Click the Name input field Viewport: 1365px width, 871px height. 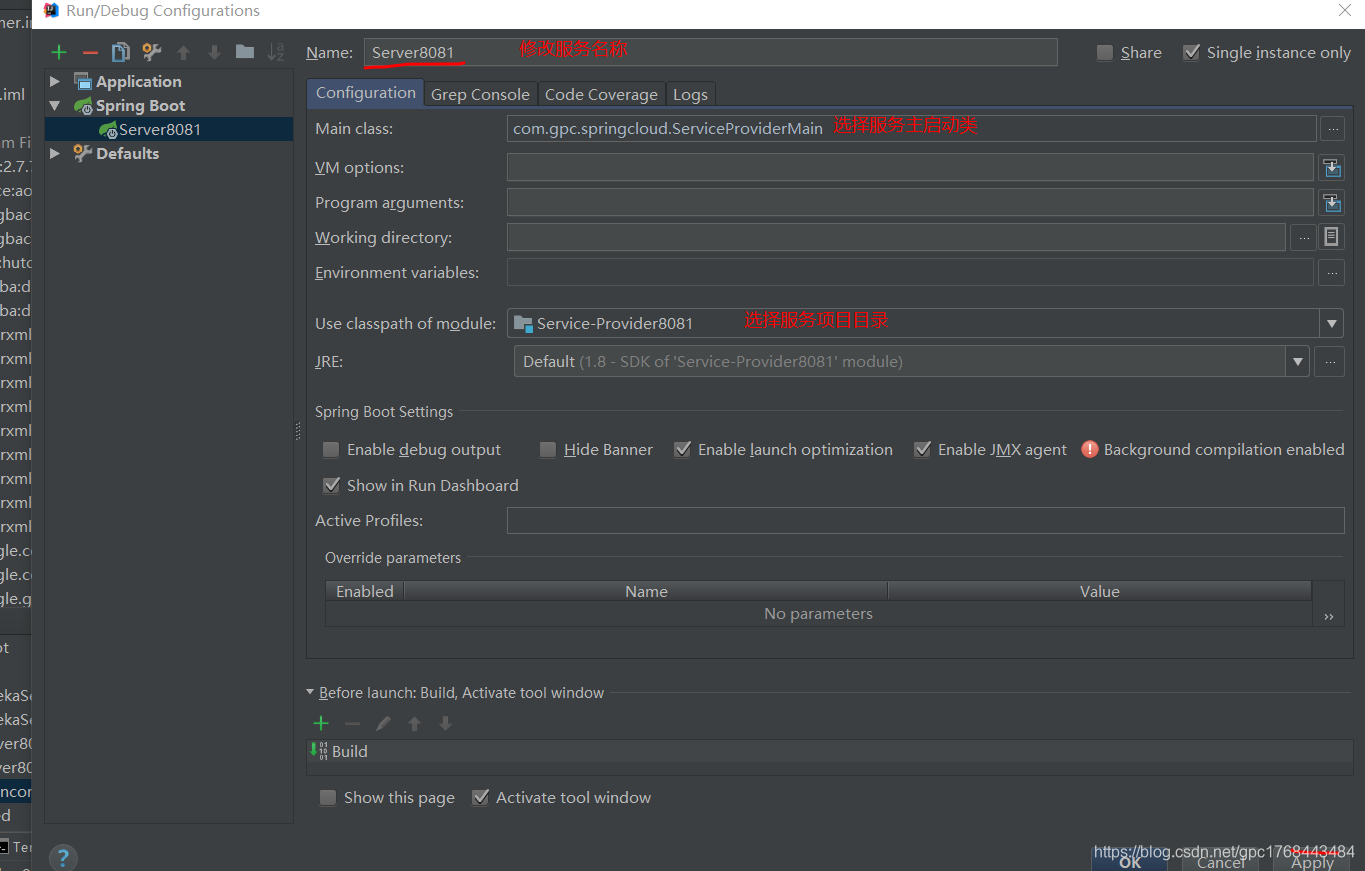(x=710, y=52)
